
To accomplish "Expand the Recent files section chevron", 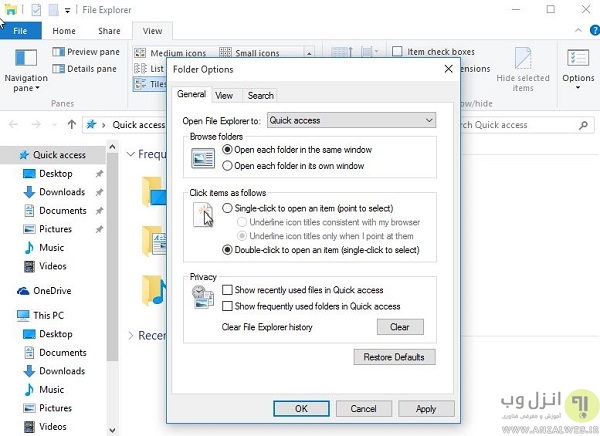I will [132, 336].
